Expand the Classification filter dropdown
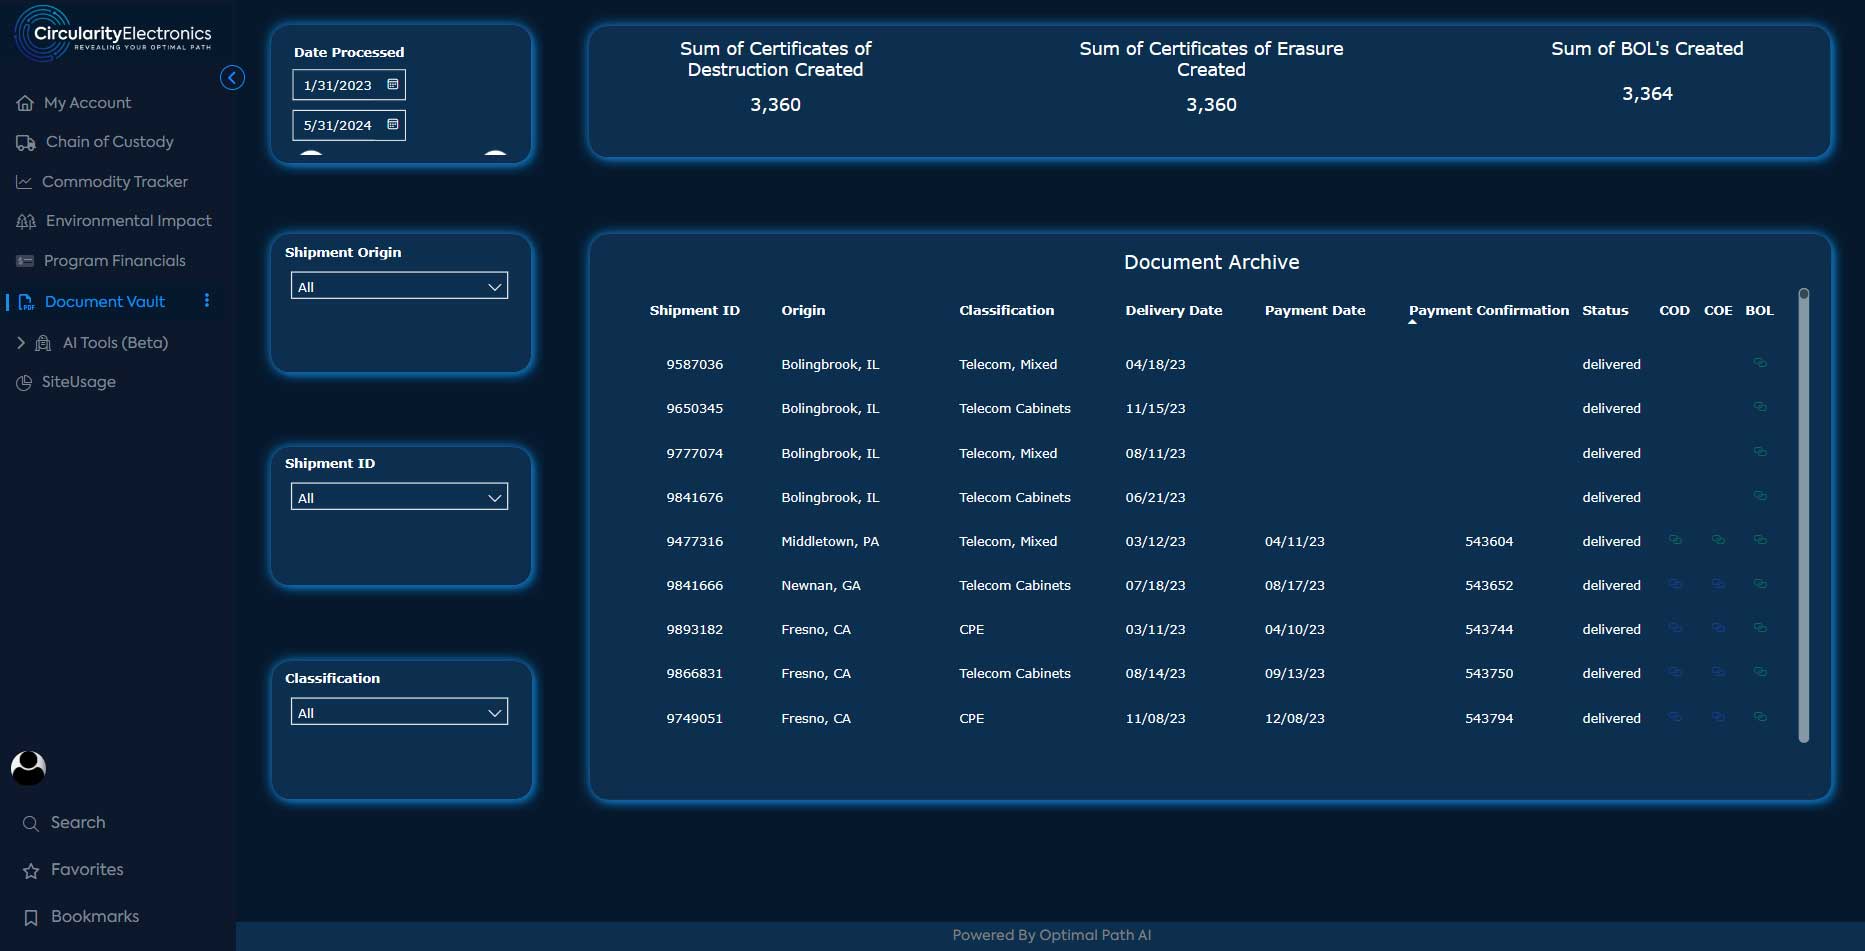 (400, 712)
